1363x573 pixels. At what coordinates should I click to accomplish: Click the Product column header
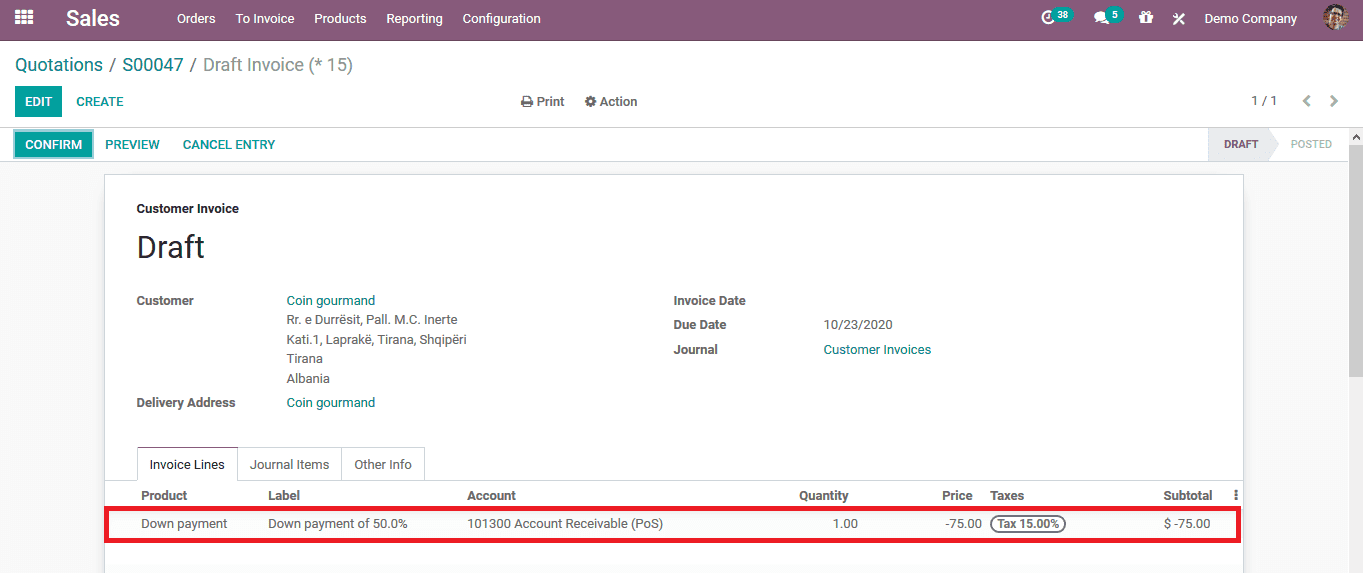pos(164,495)
